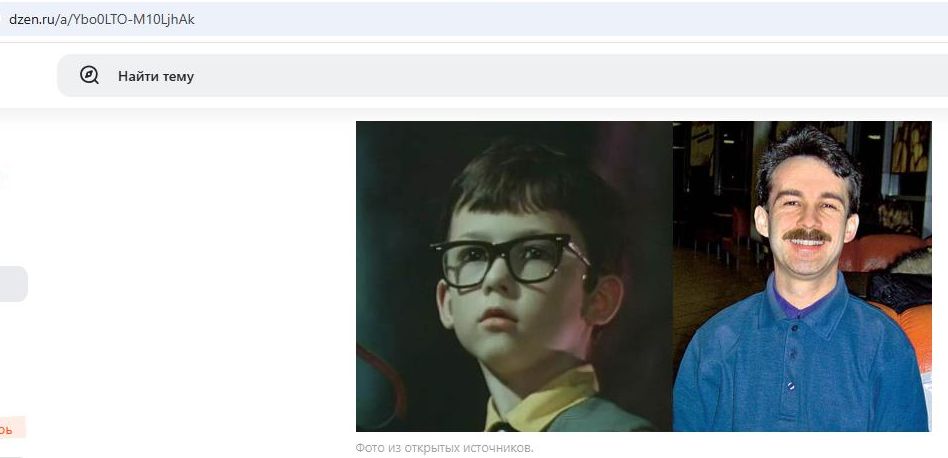Viewport: 948px width, 458px height.
Task: Open the photo of smiling man in blue
Action: [x=802, y=276]
